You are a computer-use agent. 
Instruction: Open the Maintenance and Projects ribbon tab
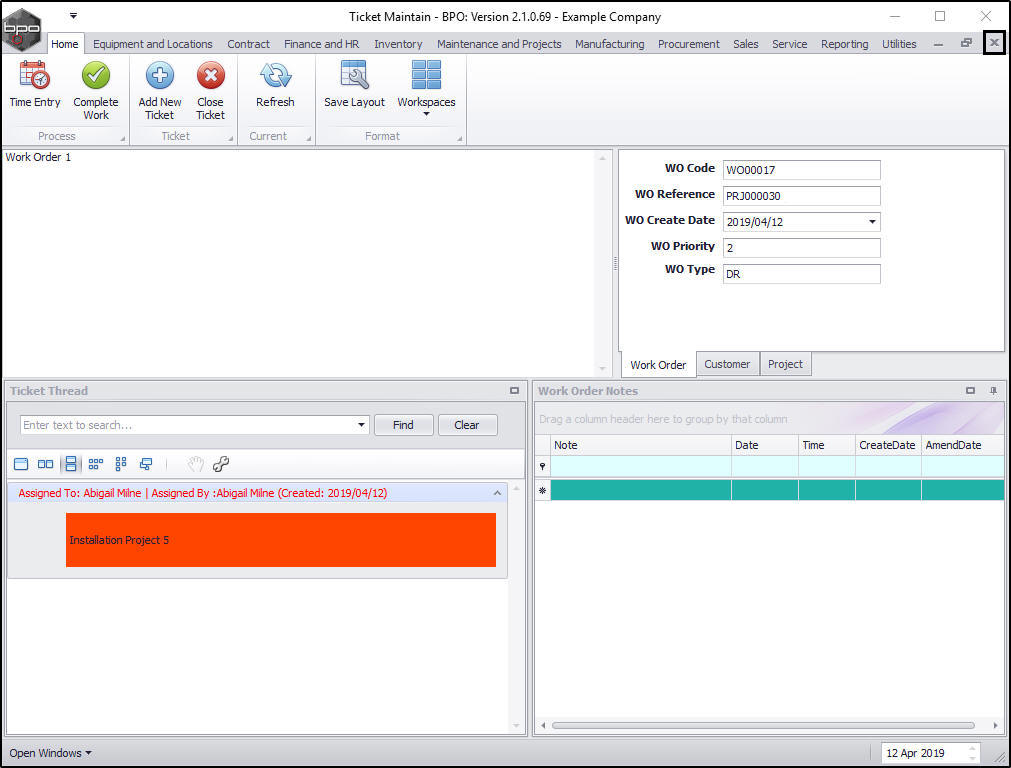click(x=499, y=44)
